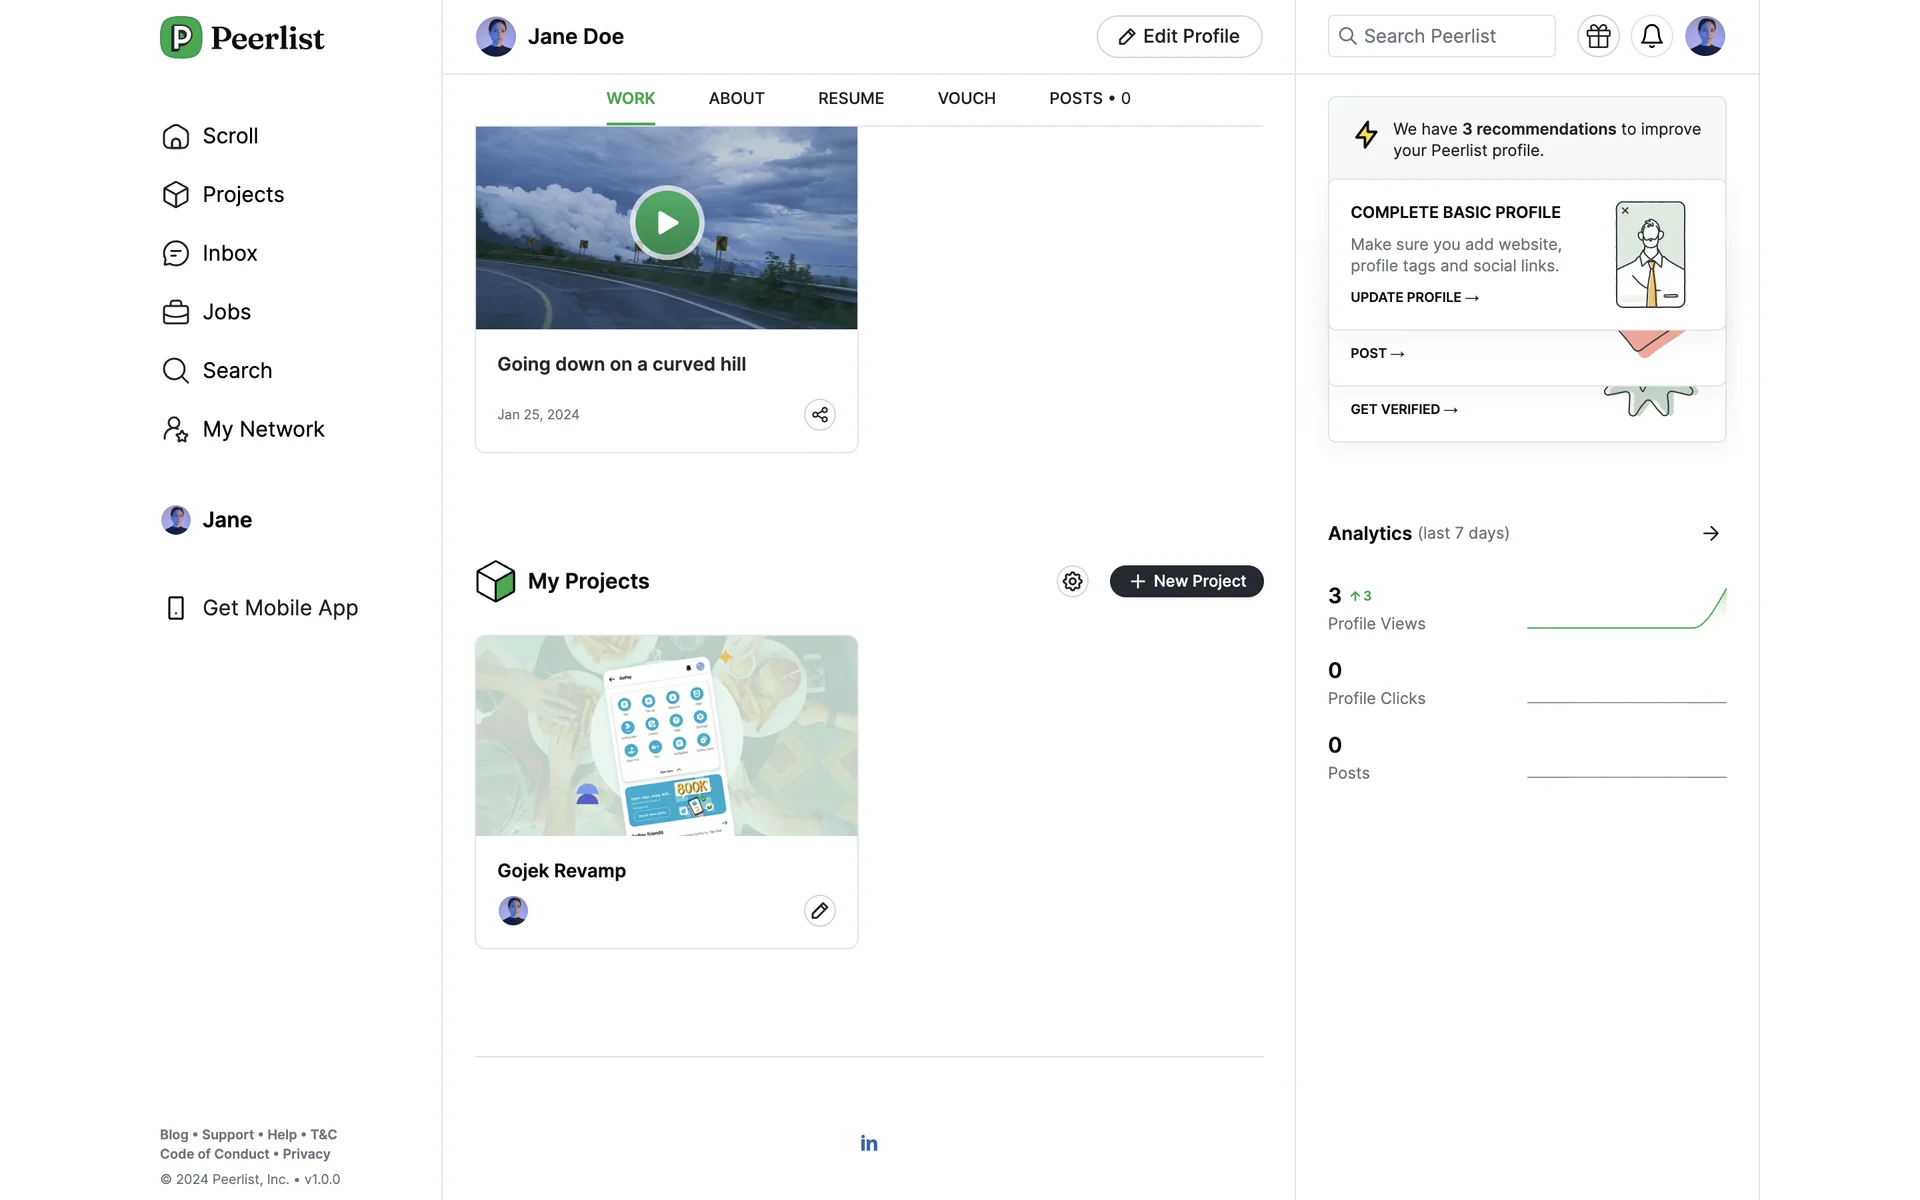Edit the Gojek Revamp project
The image size is (1920, 1200).
coord(819,910)
